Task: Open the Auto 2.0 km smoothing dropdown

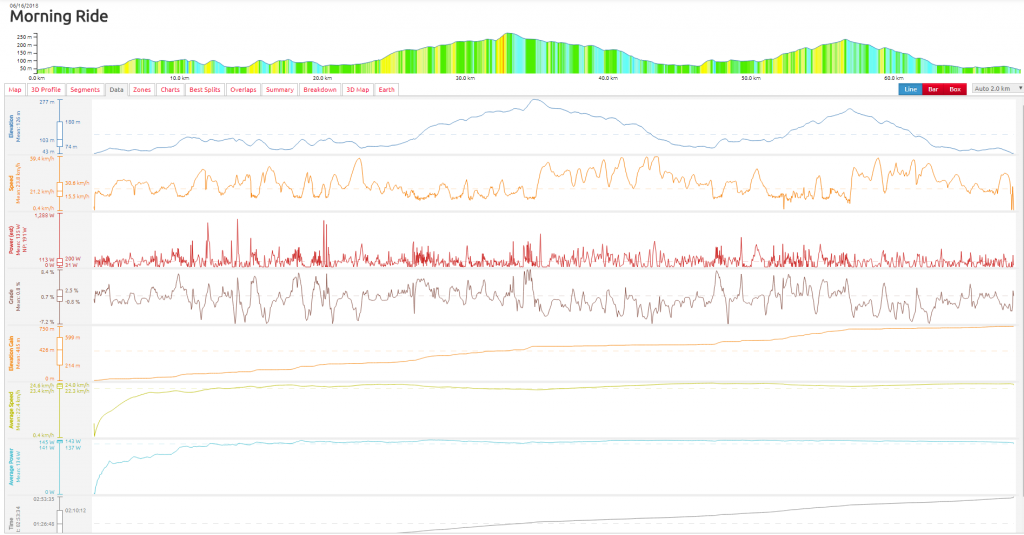Action: coord(996,89)
